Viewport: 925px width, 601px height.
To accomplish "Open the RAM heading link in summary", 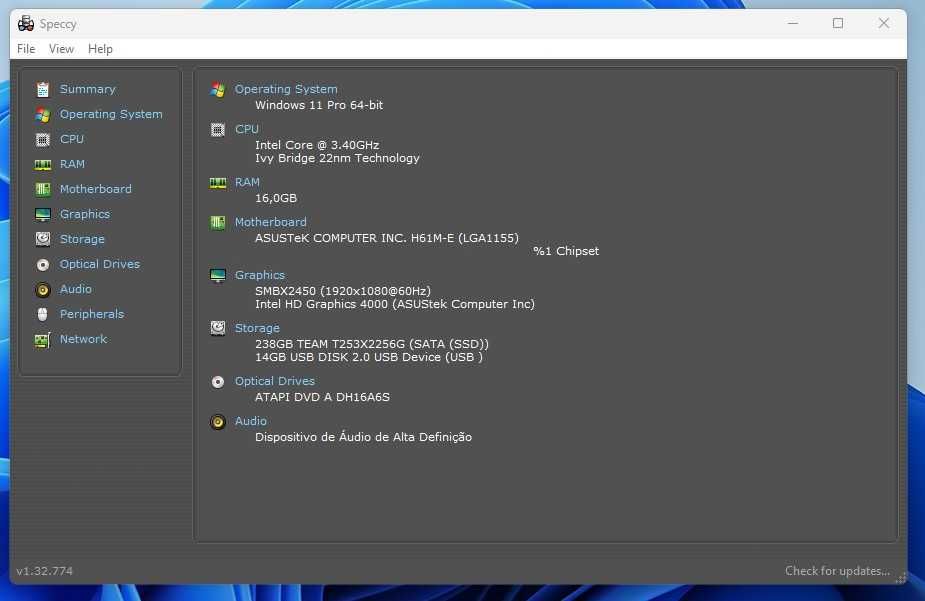I will click(x=247, y=182).
